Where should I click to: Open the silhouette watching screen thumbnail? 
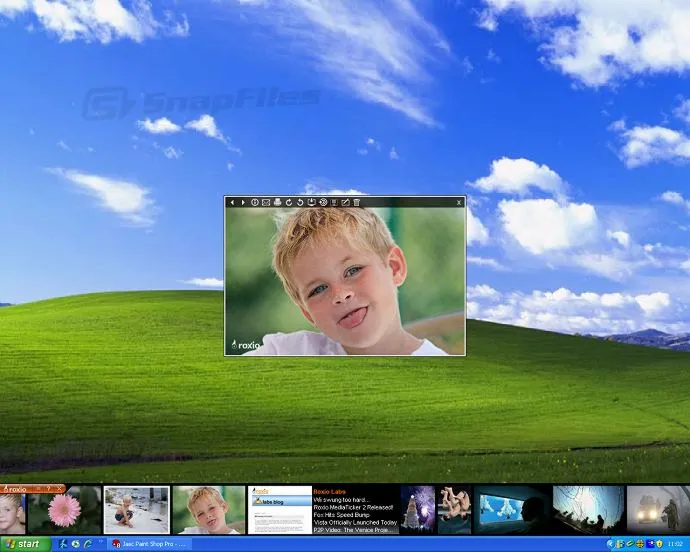point(512,510)
